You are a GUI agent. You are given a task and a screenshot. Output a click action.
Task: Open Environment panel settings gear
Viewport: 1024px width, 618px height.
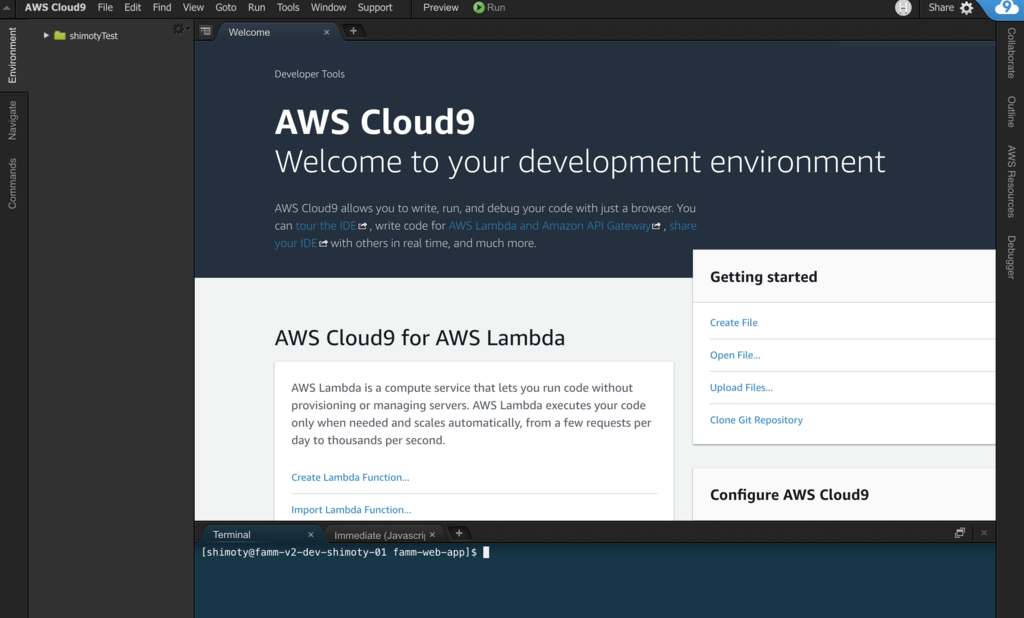tap(179, 30)
